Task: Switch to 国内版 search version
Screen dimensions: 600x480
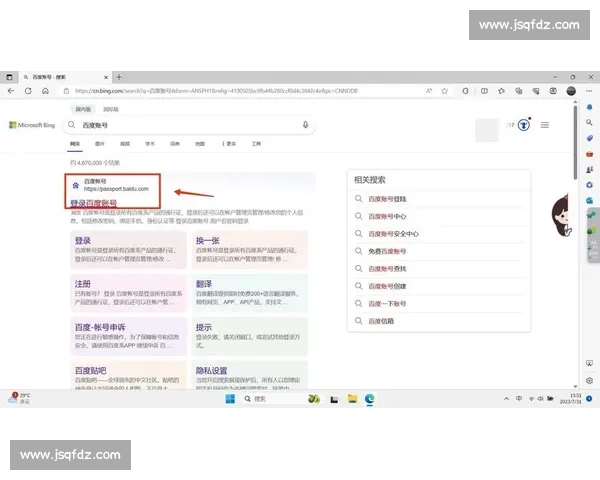Action: [83, 109]
